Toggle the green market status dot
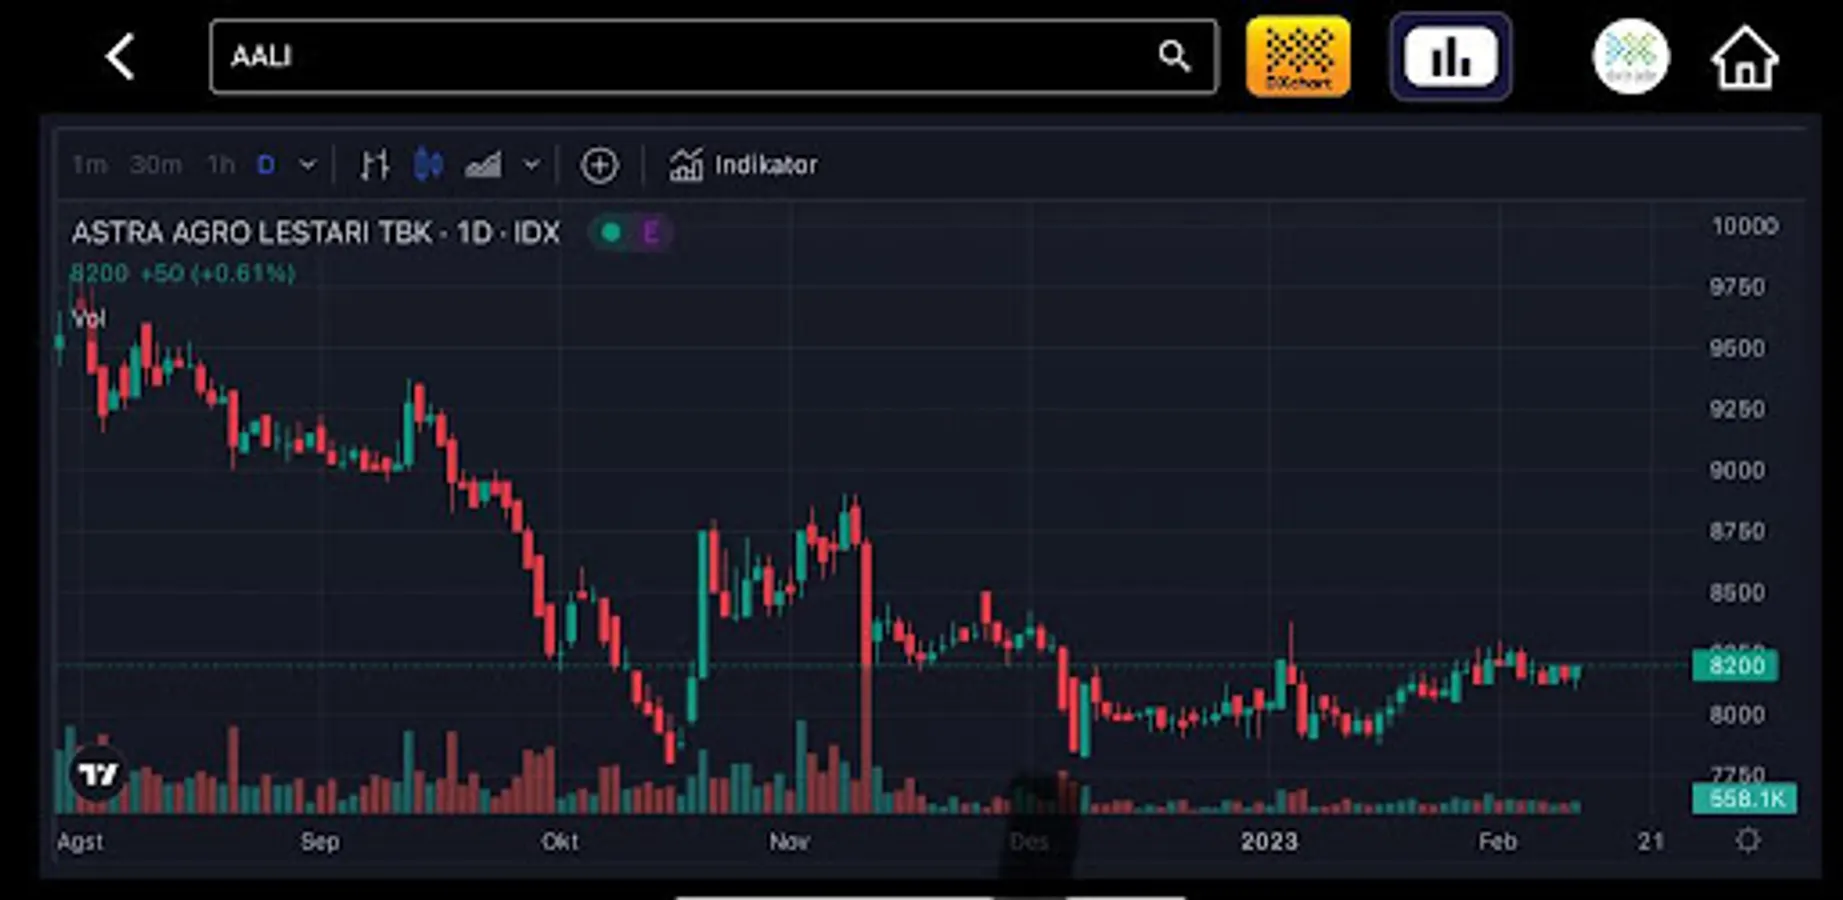The height and width of the screenshot is (900, 1843). point(611,233)
